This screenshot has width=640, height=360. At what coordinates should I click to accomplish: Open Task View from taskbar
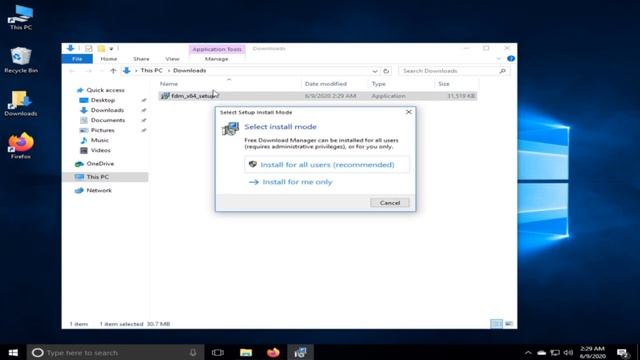[x=218, y=352]
